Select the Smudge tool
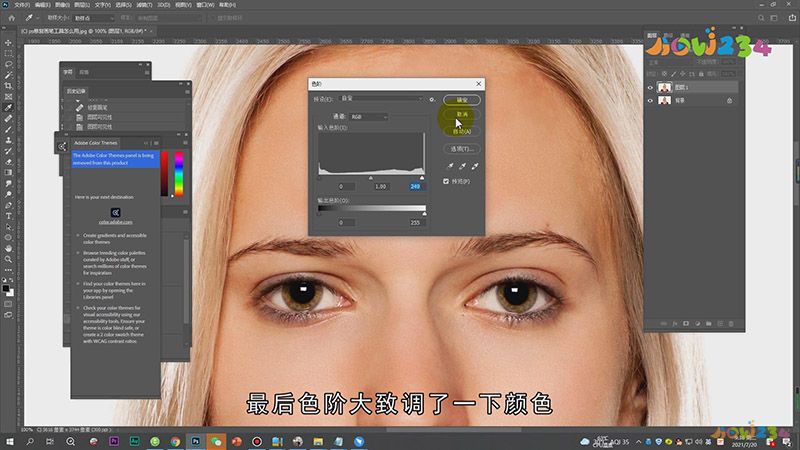Screen dimensions: 800x450 click(8, 183)
